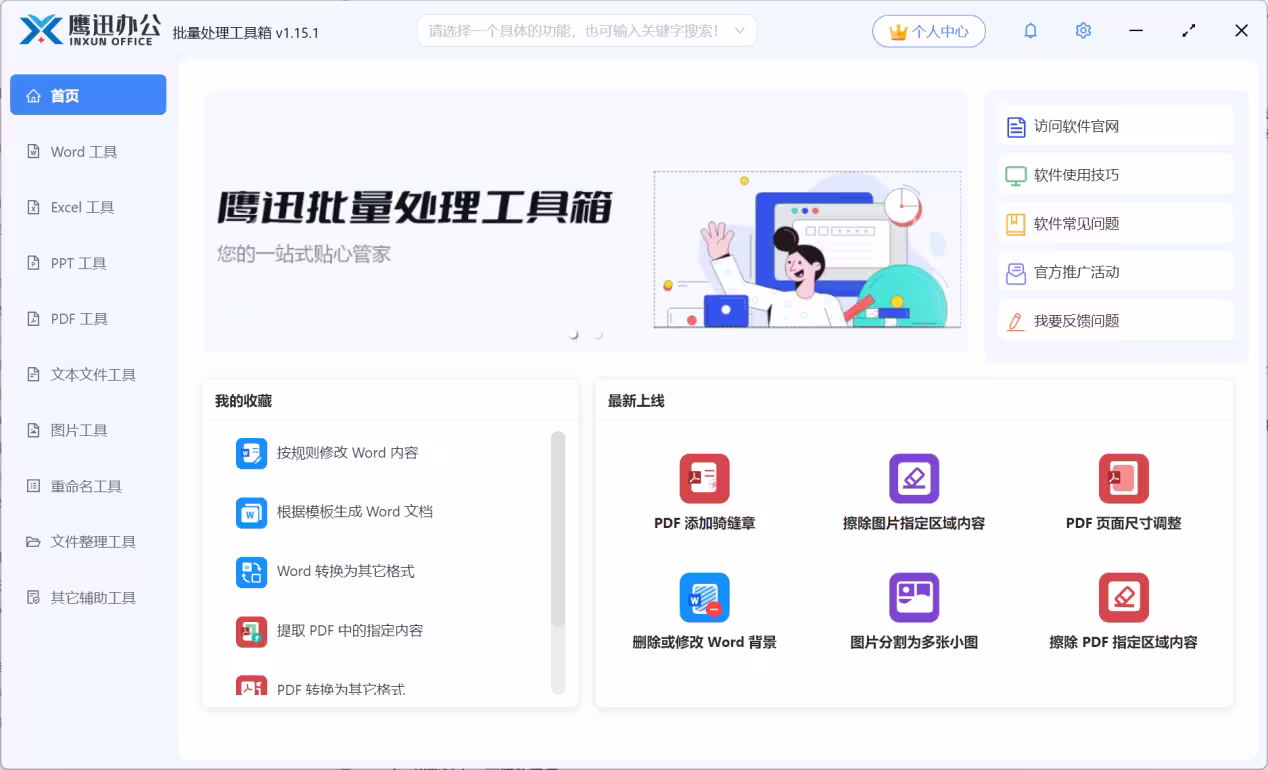This screenshot has height=770, width=1268.
Task: Click the 批量处理工具箱 v1.15.1 title text
Action: (x=246, y=32)
